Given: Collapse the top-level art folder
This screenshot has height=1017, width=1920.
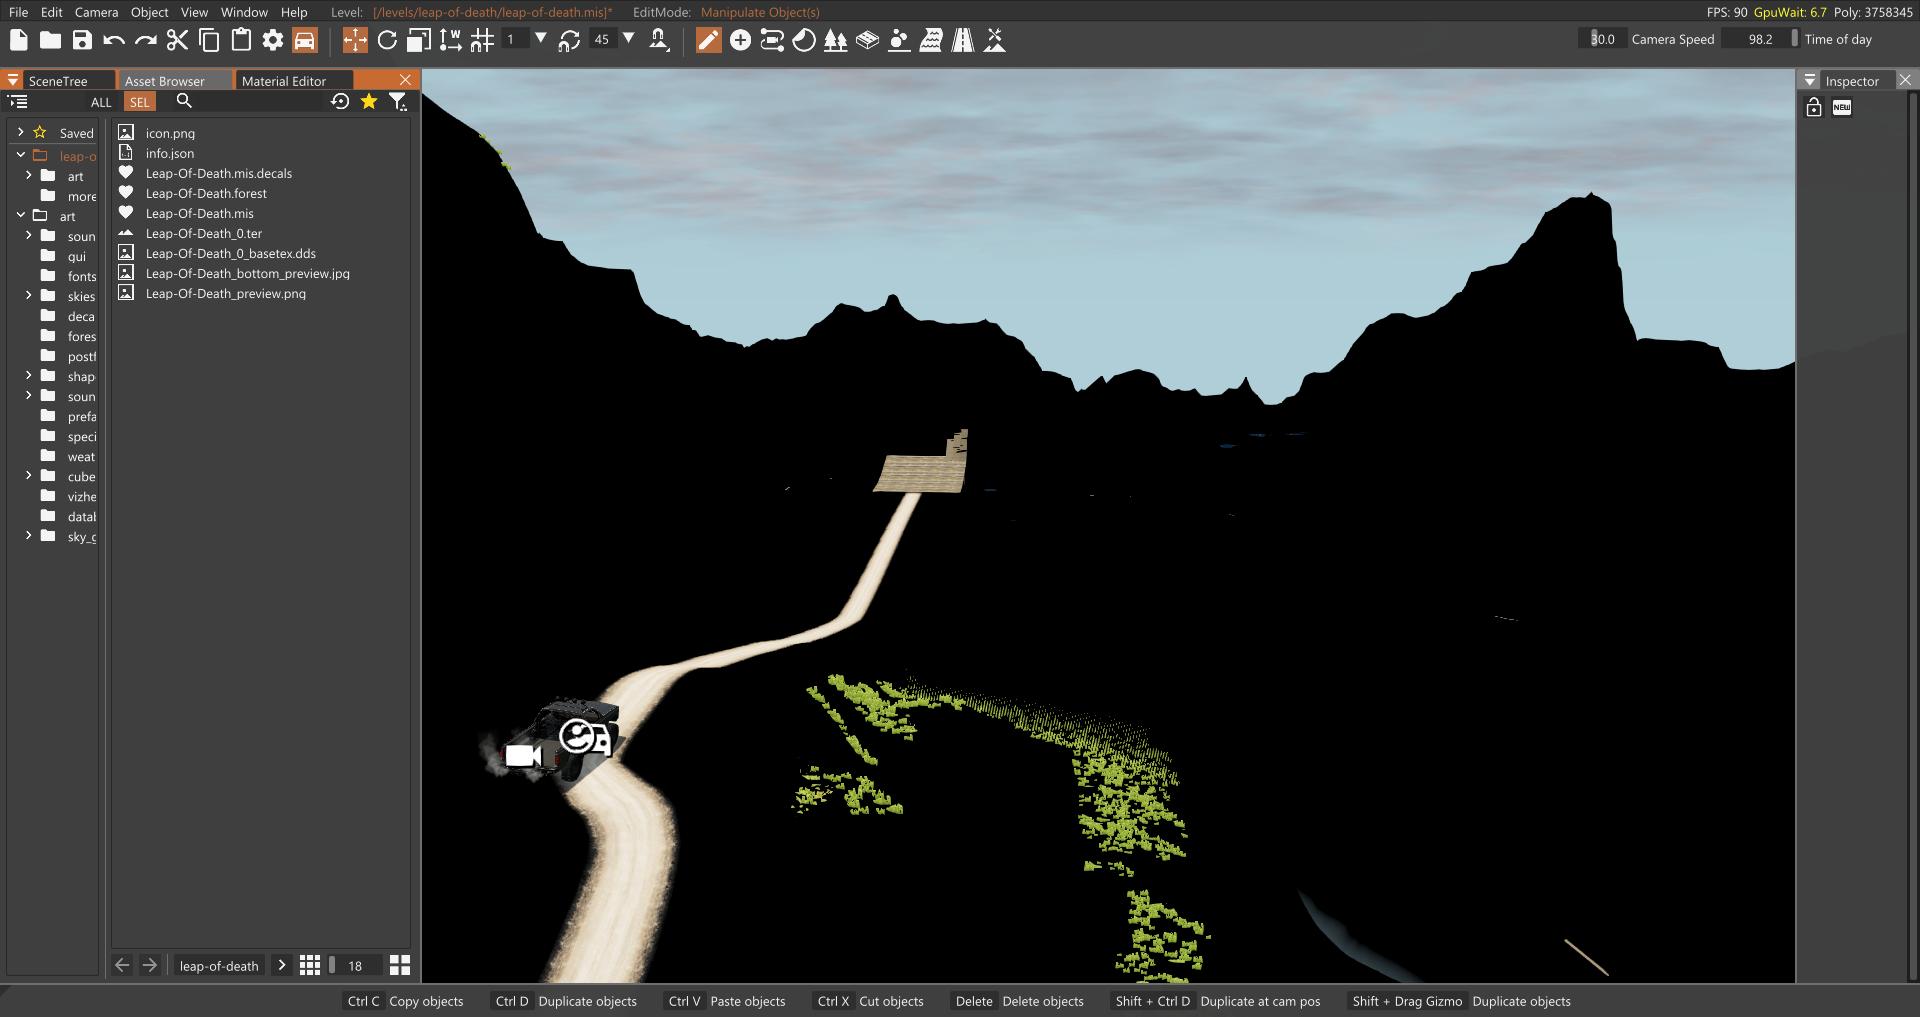Looking at the screenshot, I should 20,215.
